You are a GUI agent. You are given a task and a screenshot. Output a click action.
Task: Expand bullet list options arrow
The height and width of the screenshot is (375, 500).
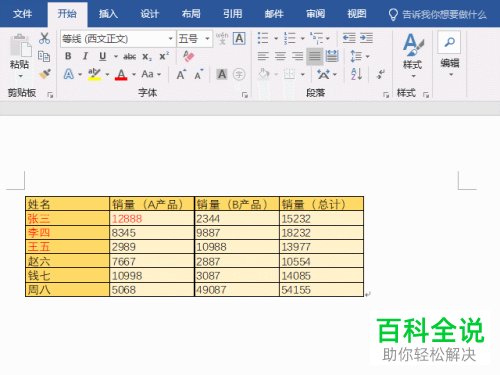tap(276, 38)
